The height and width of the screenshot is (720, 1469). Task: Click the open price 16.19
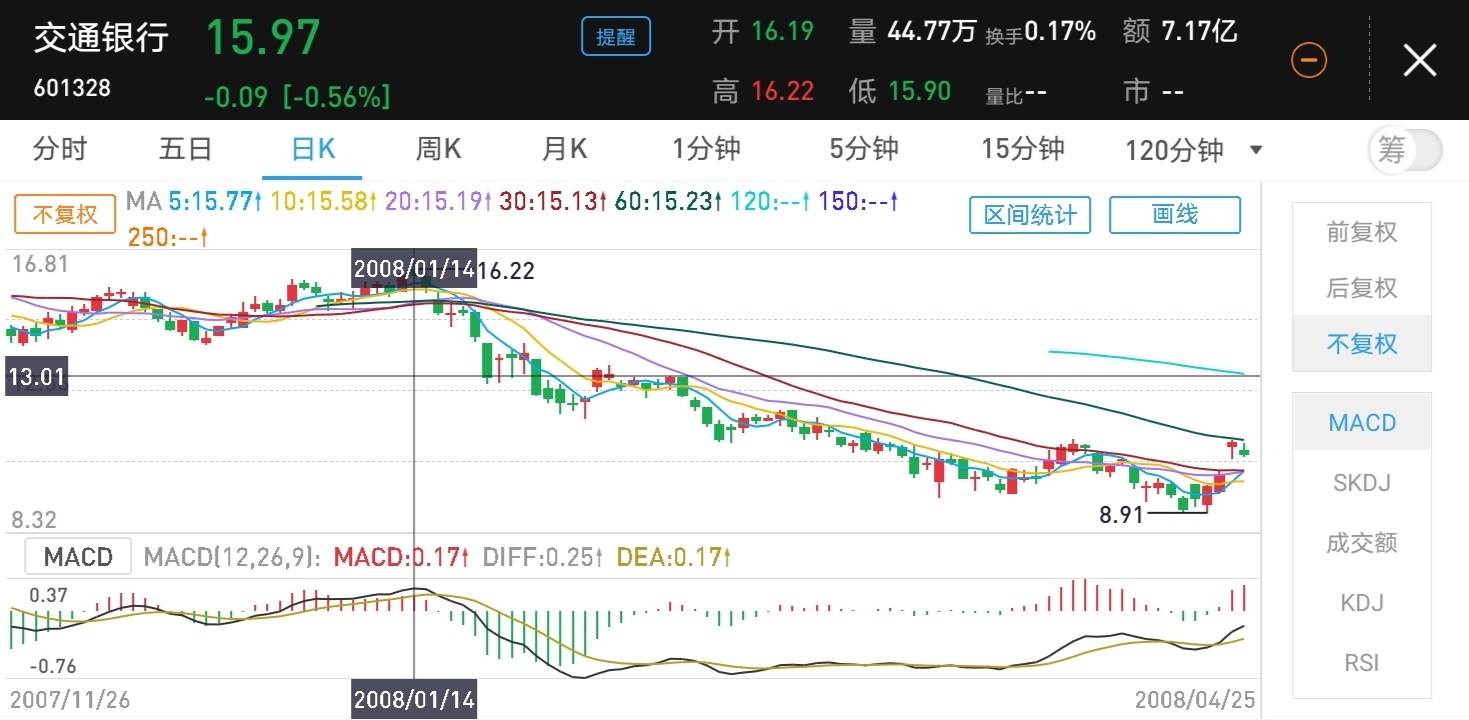click(x=782, y=31)
